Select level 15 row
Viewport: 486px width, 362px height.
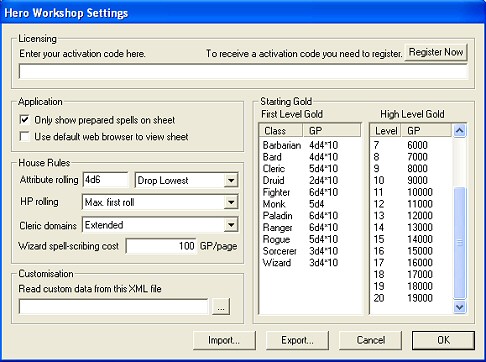[x=412, y=239]
